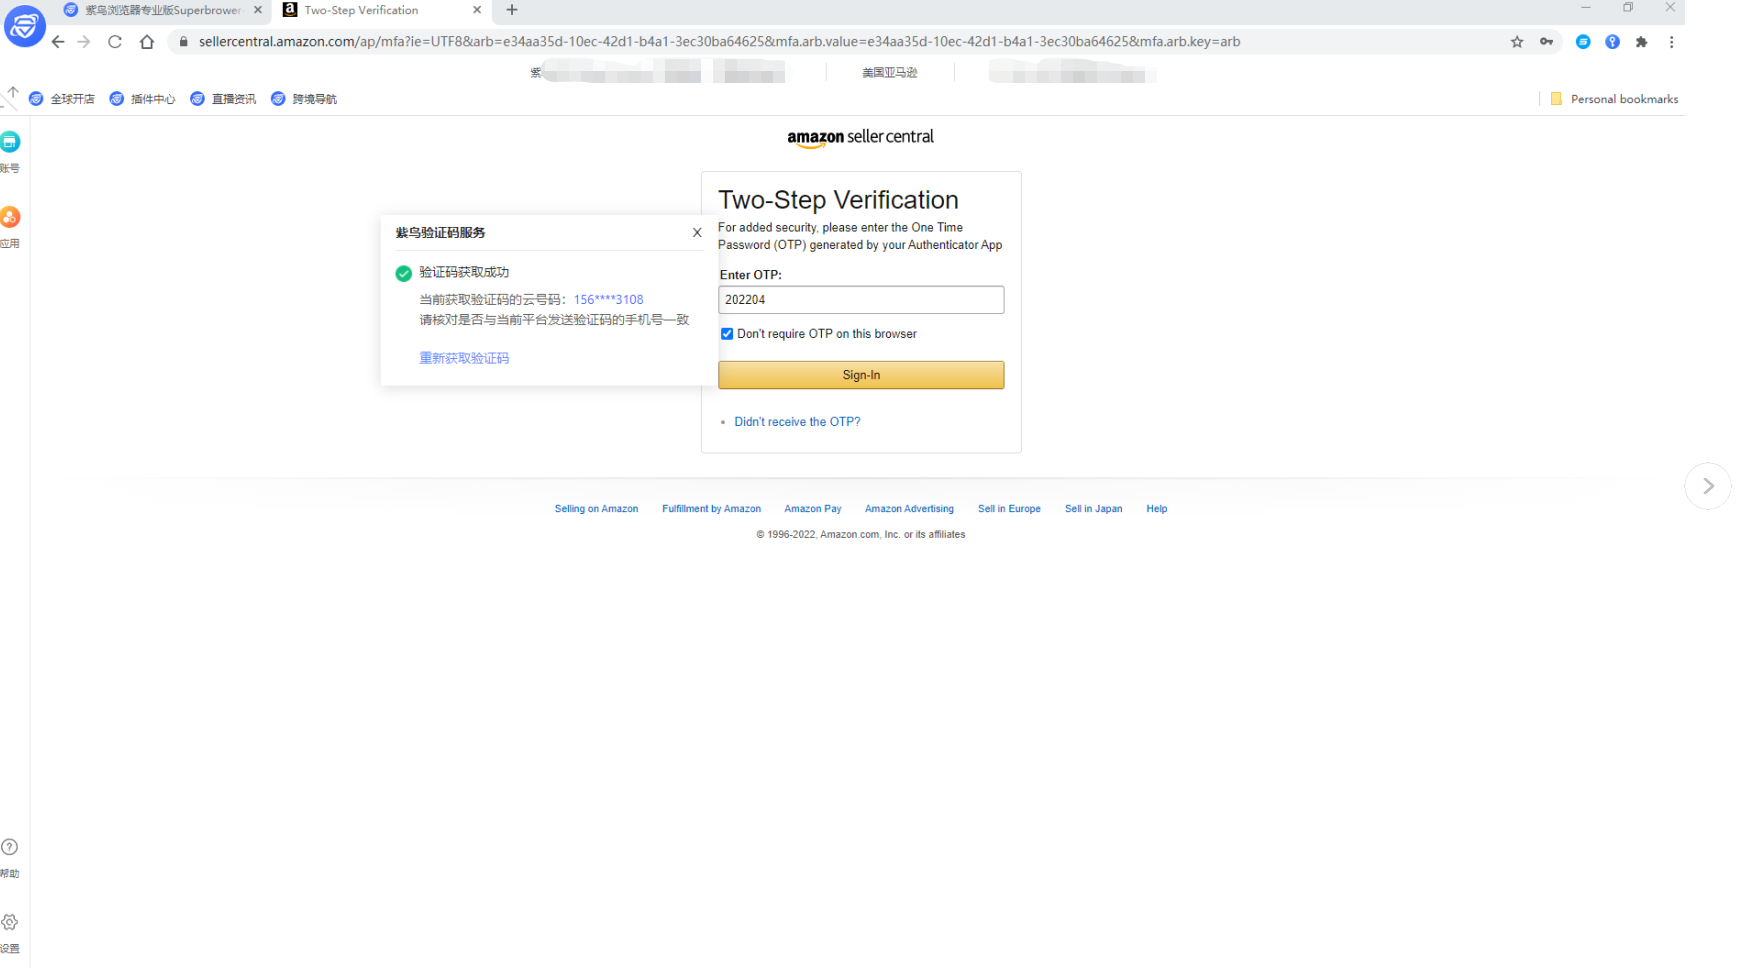Expand the right-side arrow panel
The width and height of the screenshot is (1750, 968).
coord(1707,486)
